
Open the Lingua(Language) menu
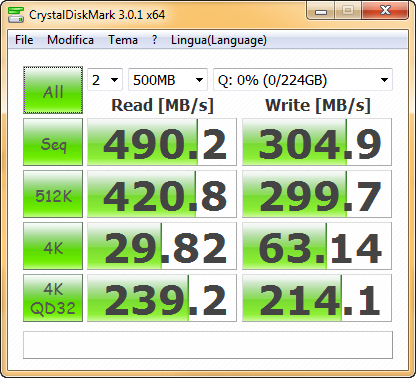tap(219, 40)
